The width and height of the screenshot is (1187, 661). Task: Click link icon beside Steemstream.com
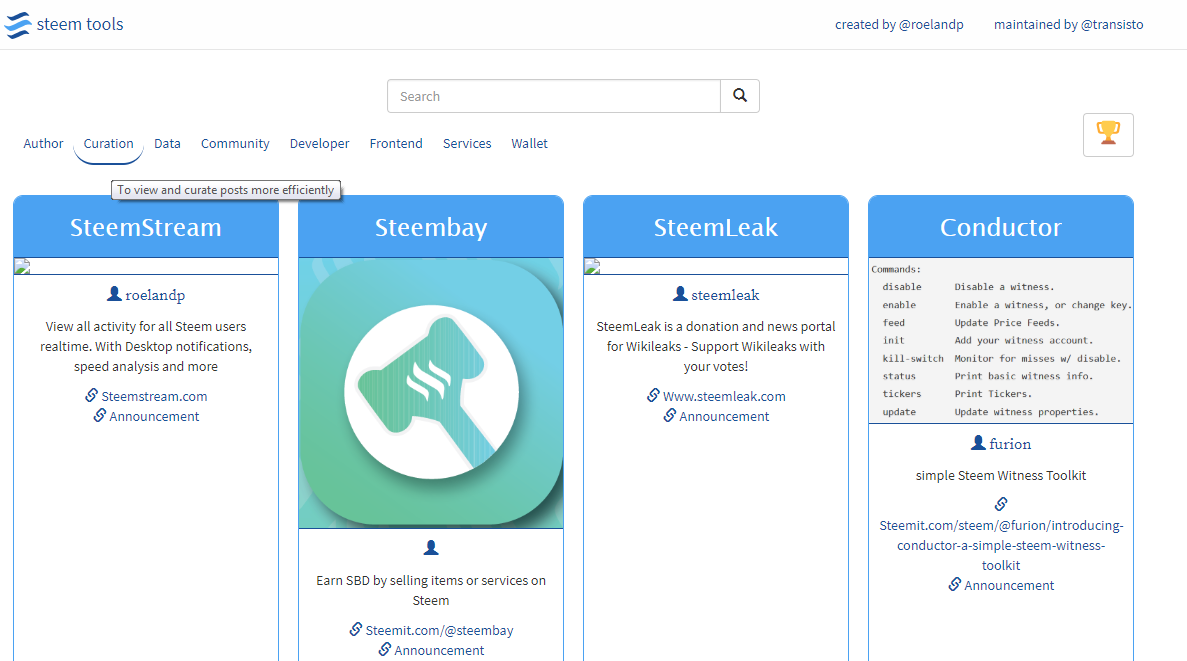pyautogui.click(x=92, y=395)
